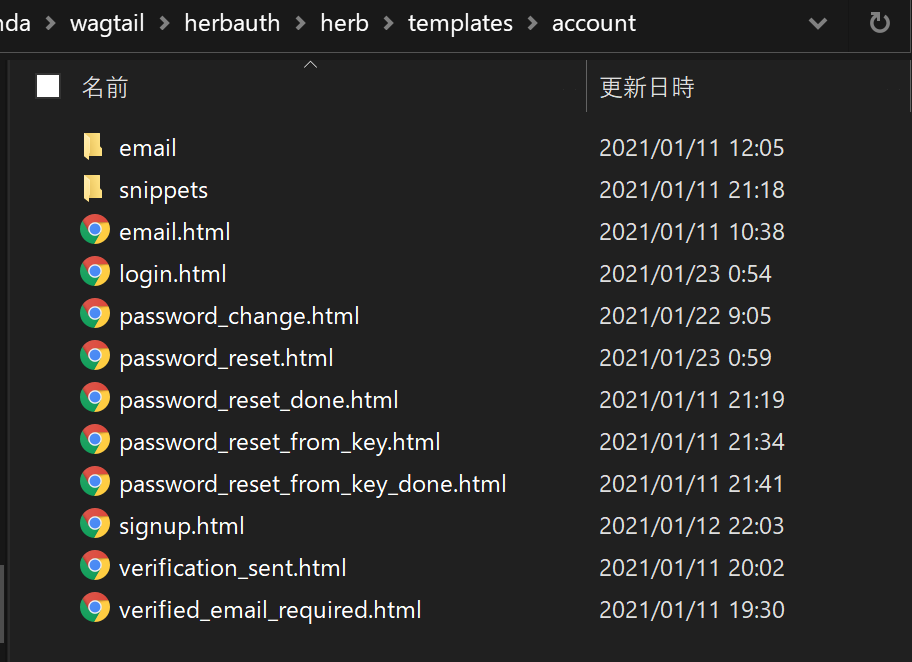Go to herbauth folder in breadcrumb
This screenshot has width=912, height=662.
pyautogui.click(x=232, y=23)
